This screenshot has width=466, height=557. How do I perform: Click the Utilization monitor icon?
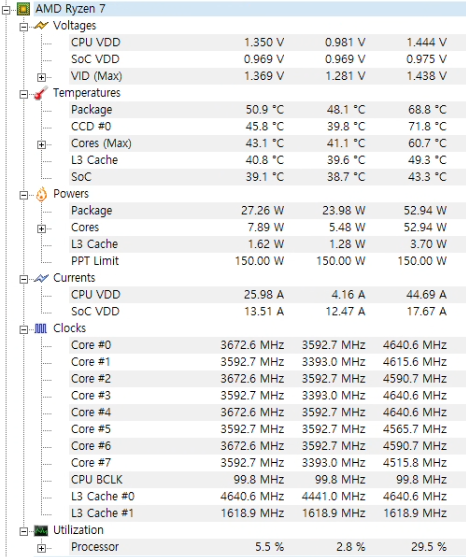click(41, 531)
